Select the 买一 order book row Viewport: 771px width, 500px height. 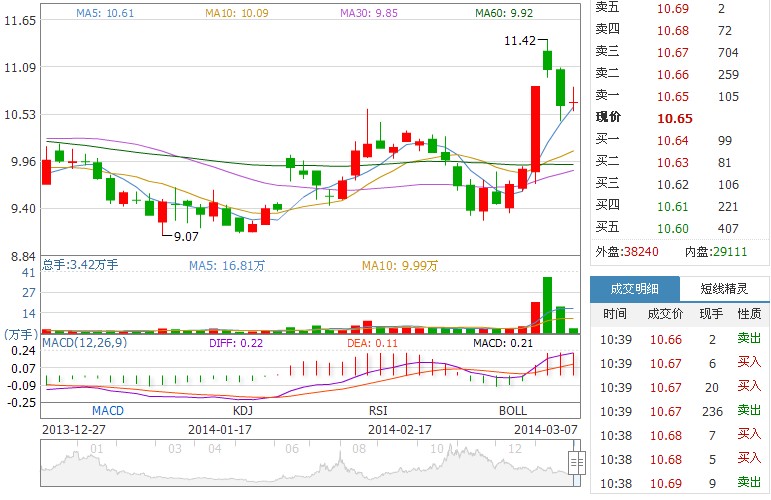pyautogui.click(x=680, y=140)
